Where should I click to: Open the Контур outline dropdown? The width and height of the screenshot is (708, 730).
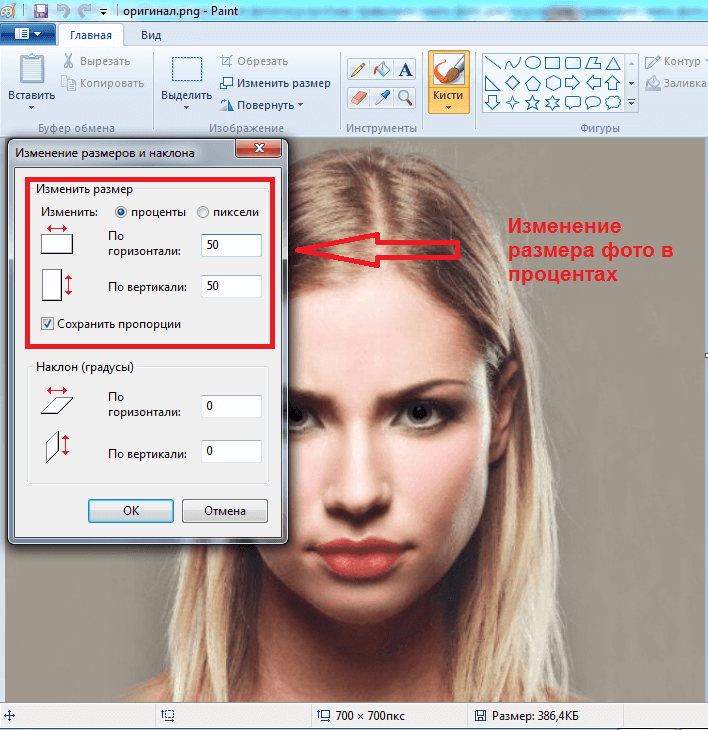click(x=676, y=61)
